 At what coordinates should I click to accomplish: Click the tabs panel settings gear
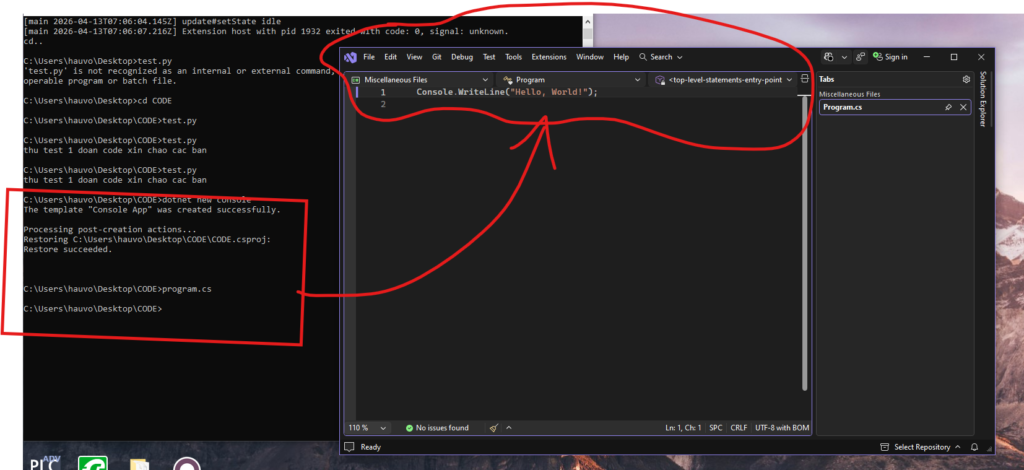point(966,79)
